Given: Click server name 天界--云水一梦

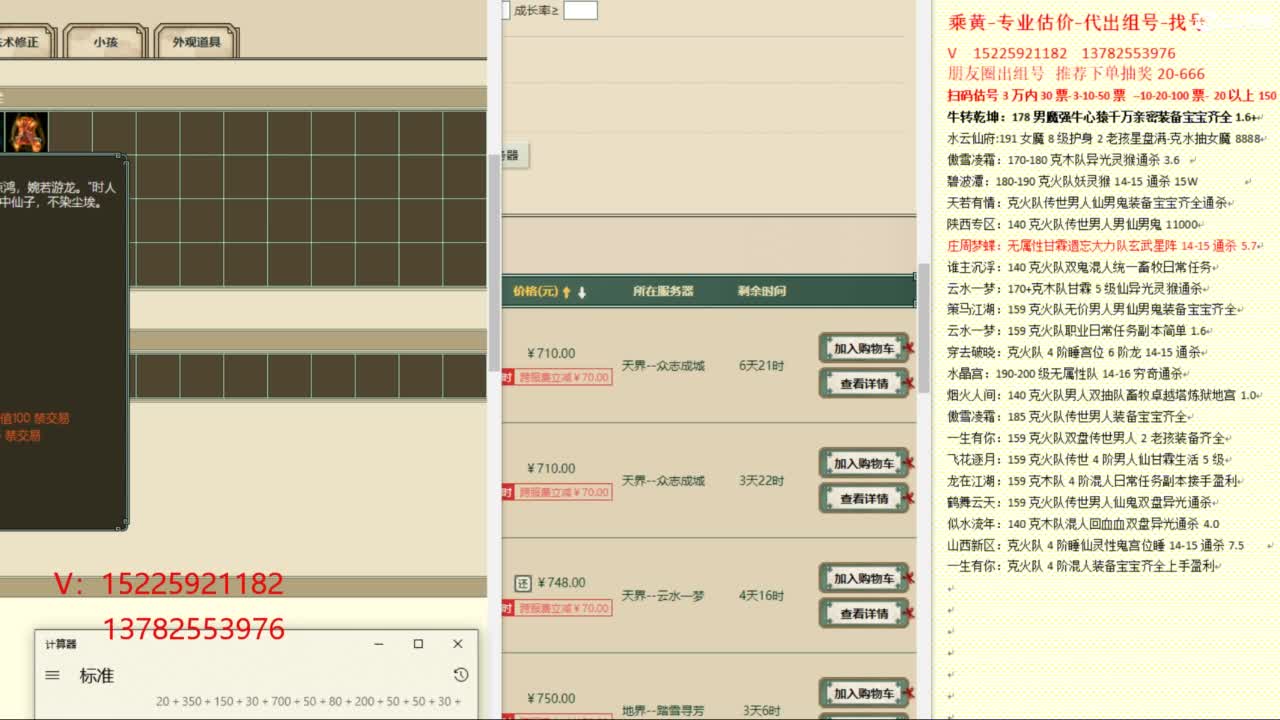Looking at the screenshot, I should tap(663, 596).
